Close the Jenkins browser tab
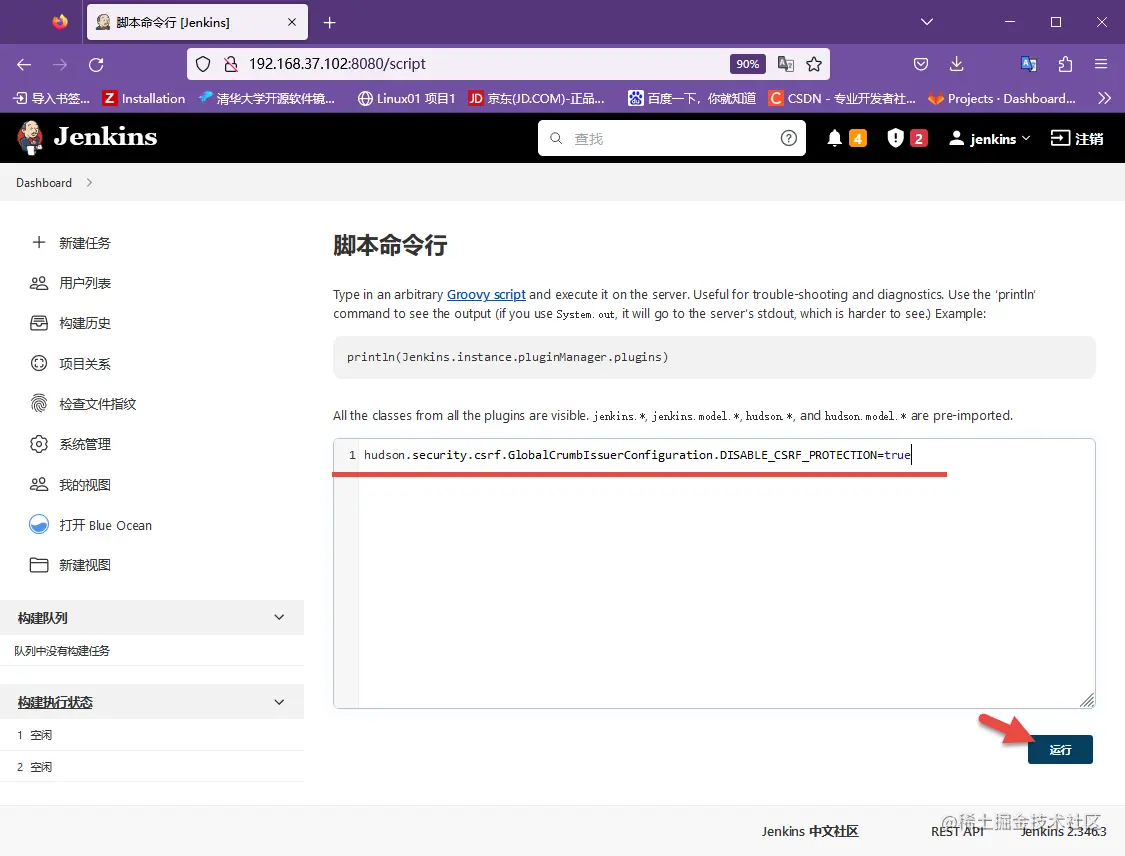The width and height of the screenshot is (1125, 856). (x=292, y=22)
